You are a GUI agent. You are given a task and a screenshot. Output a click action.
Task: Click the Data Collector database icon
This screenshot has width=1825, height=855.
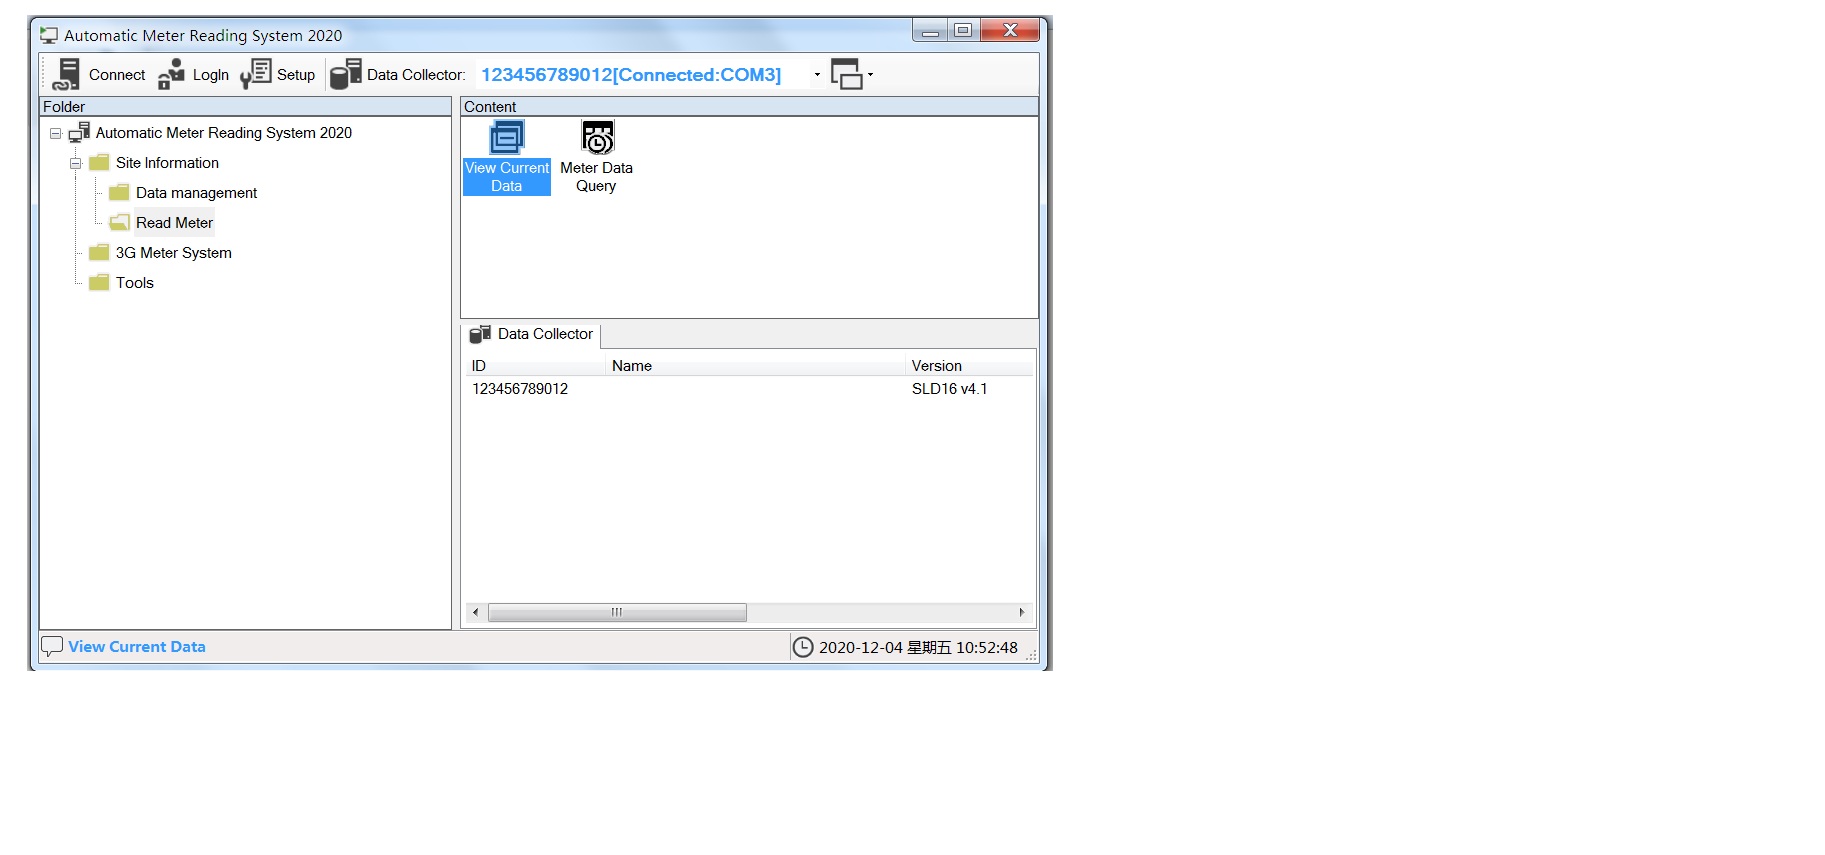(346, 74)
